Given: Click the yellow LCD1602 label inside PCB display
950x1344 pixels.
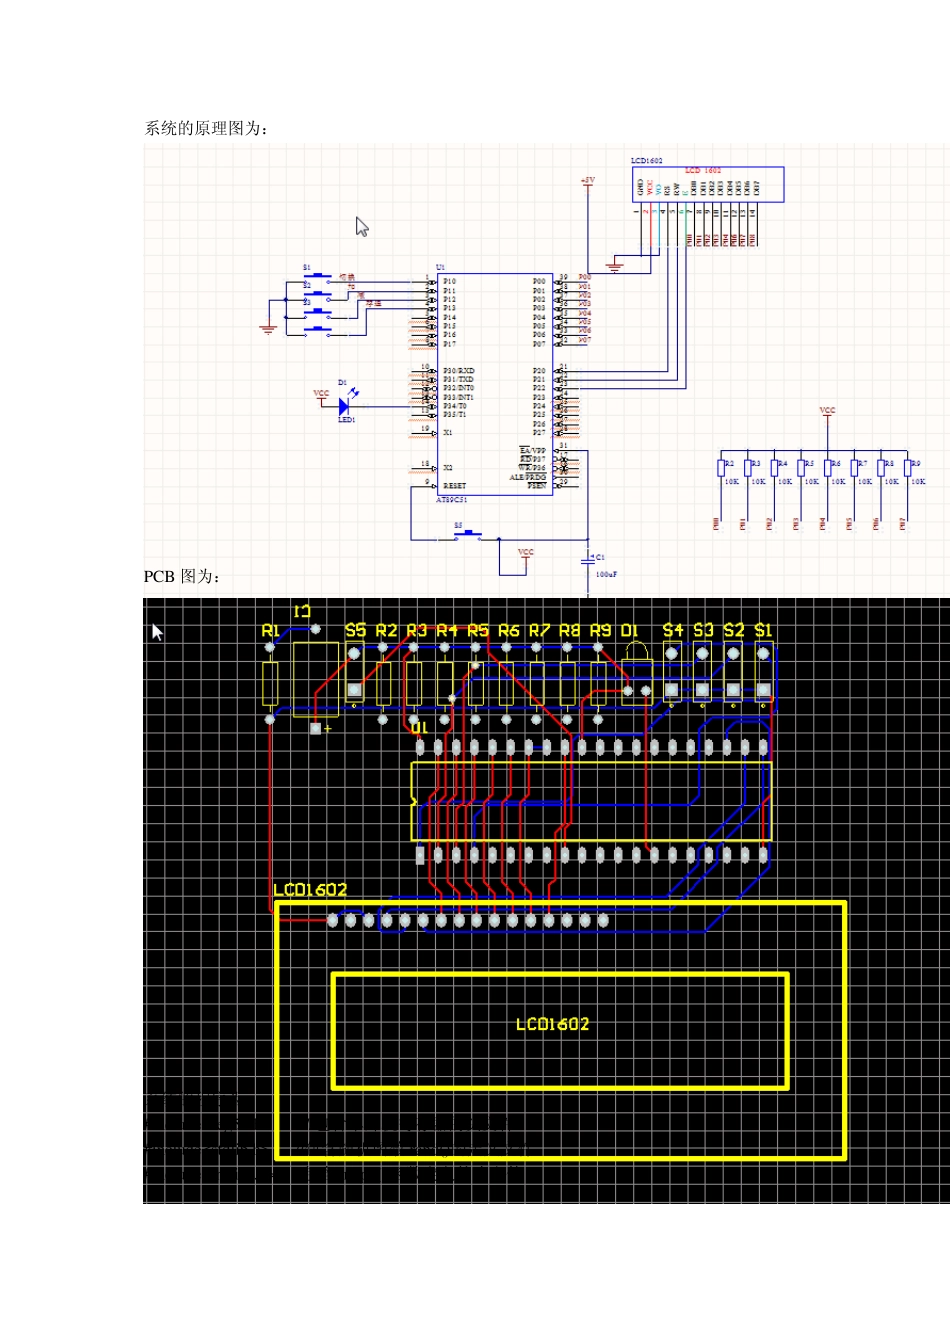Looking at the screenshot, I should coord(552,1024).
